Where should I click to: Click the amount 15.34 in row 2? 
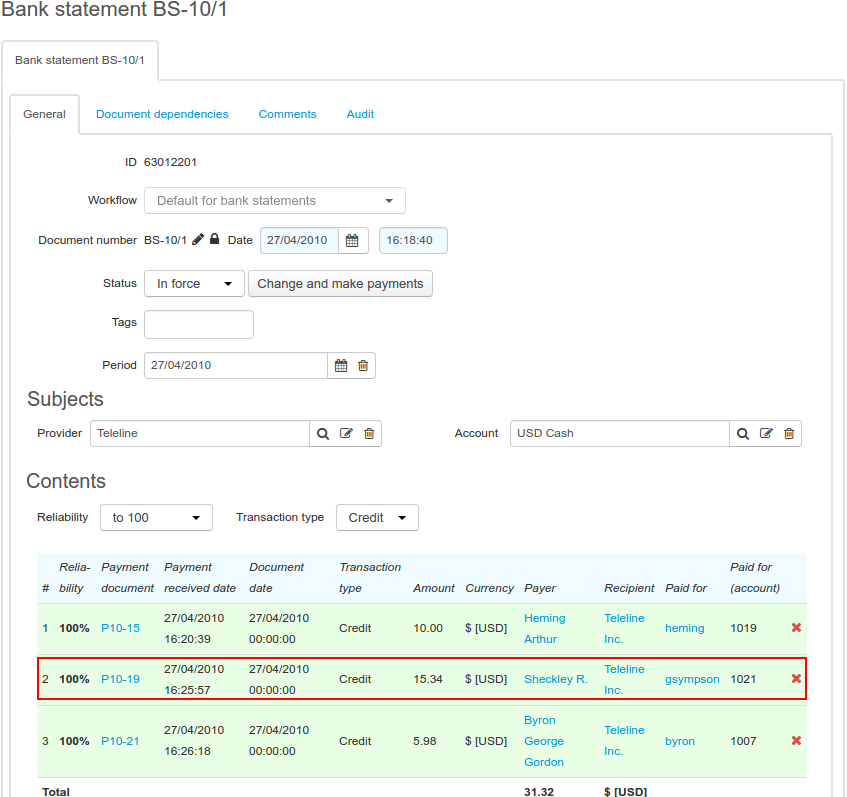coord(428,679)
